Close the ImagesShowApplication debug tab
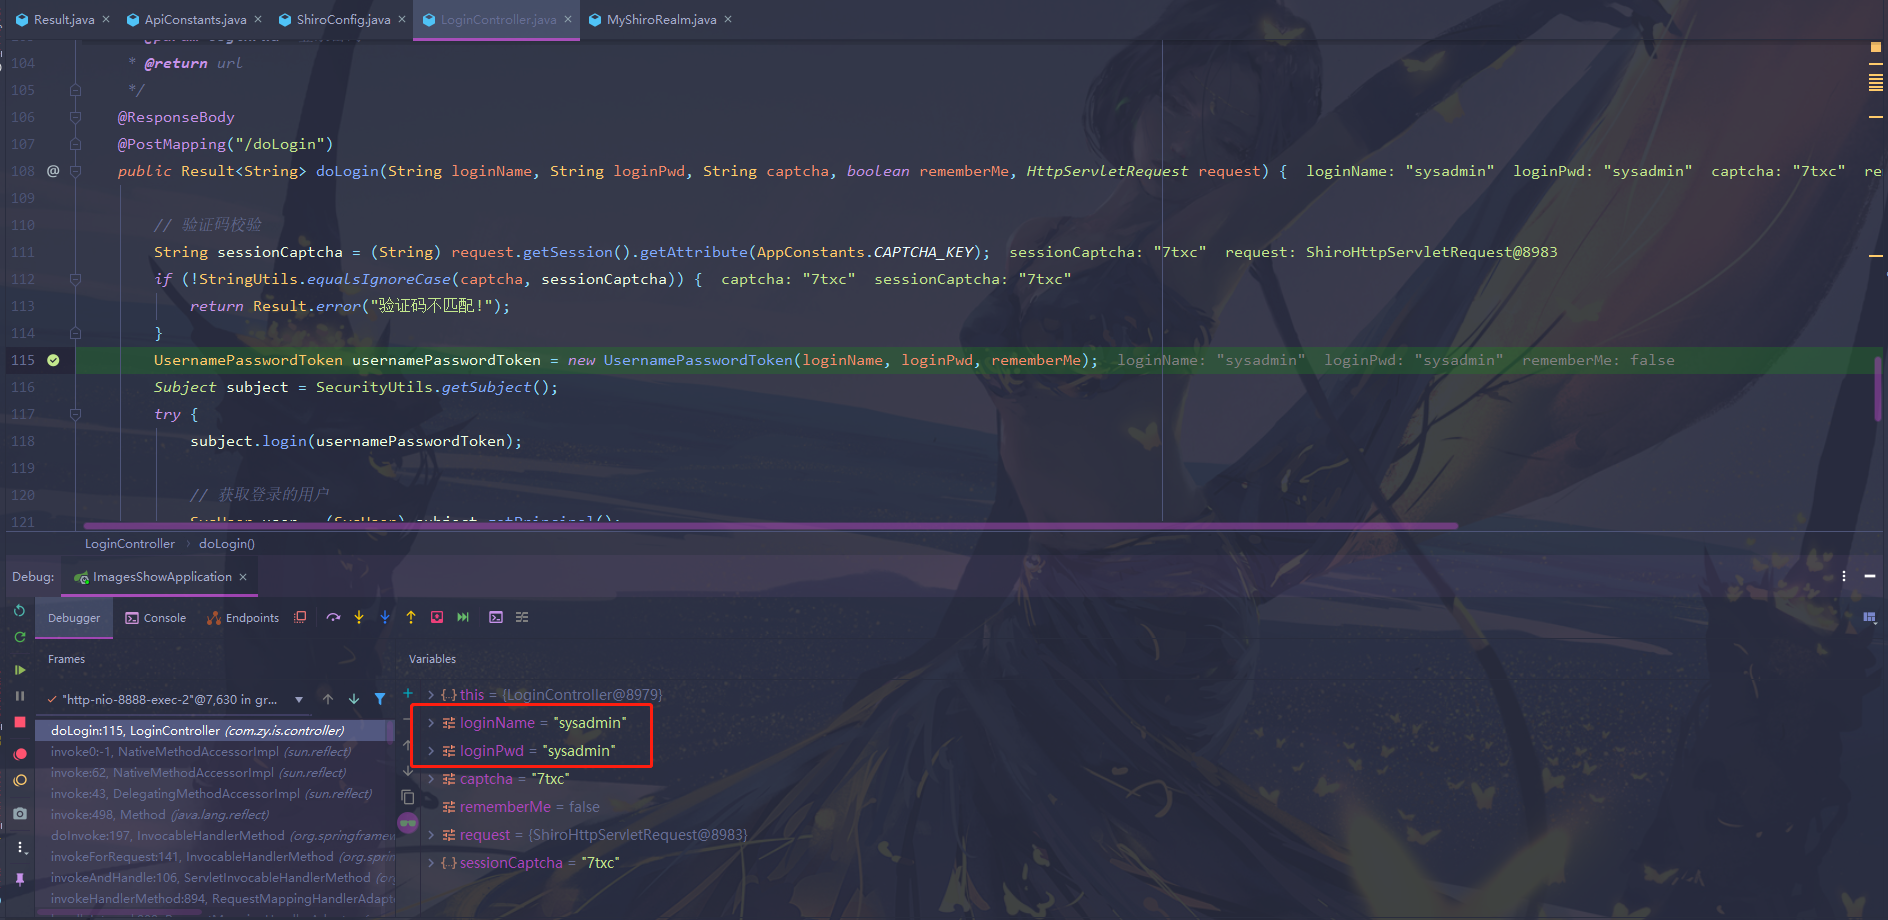Screen dimensions: 1888x920 [243, 577]
